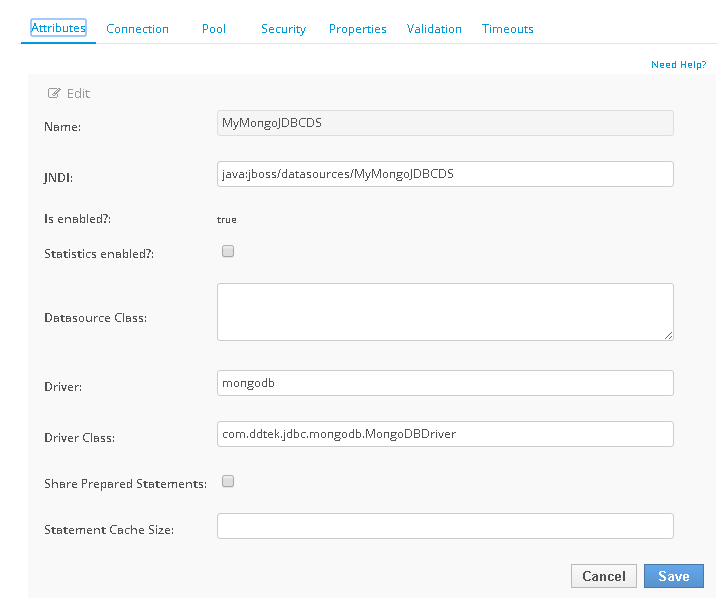The width and height of the screenshot is (718, 609).
Task: Click the Need Help? link
Action: pos(678,64)
